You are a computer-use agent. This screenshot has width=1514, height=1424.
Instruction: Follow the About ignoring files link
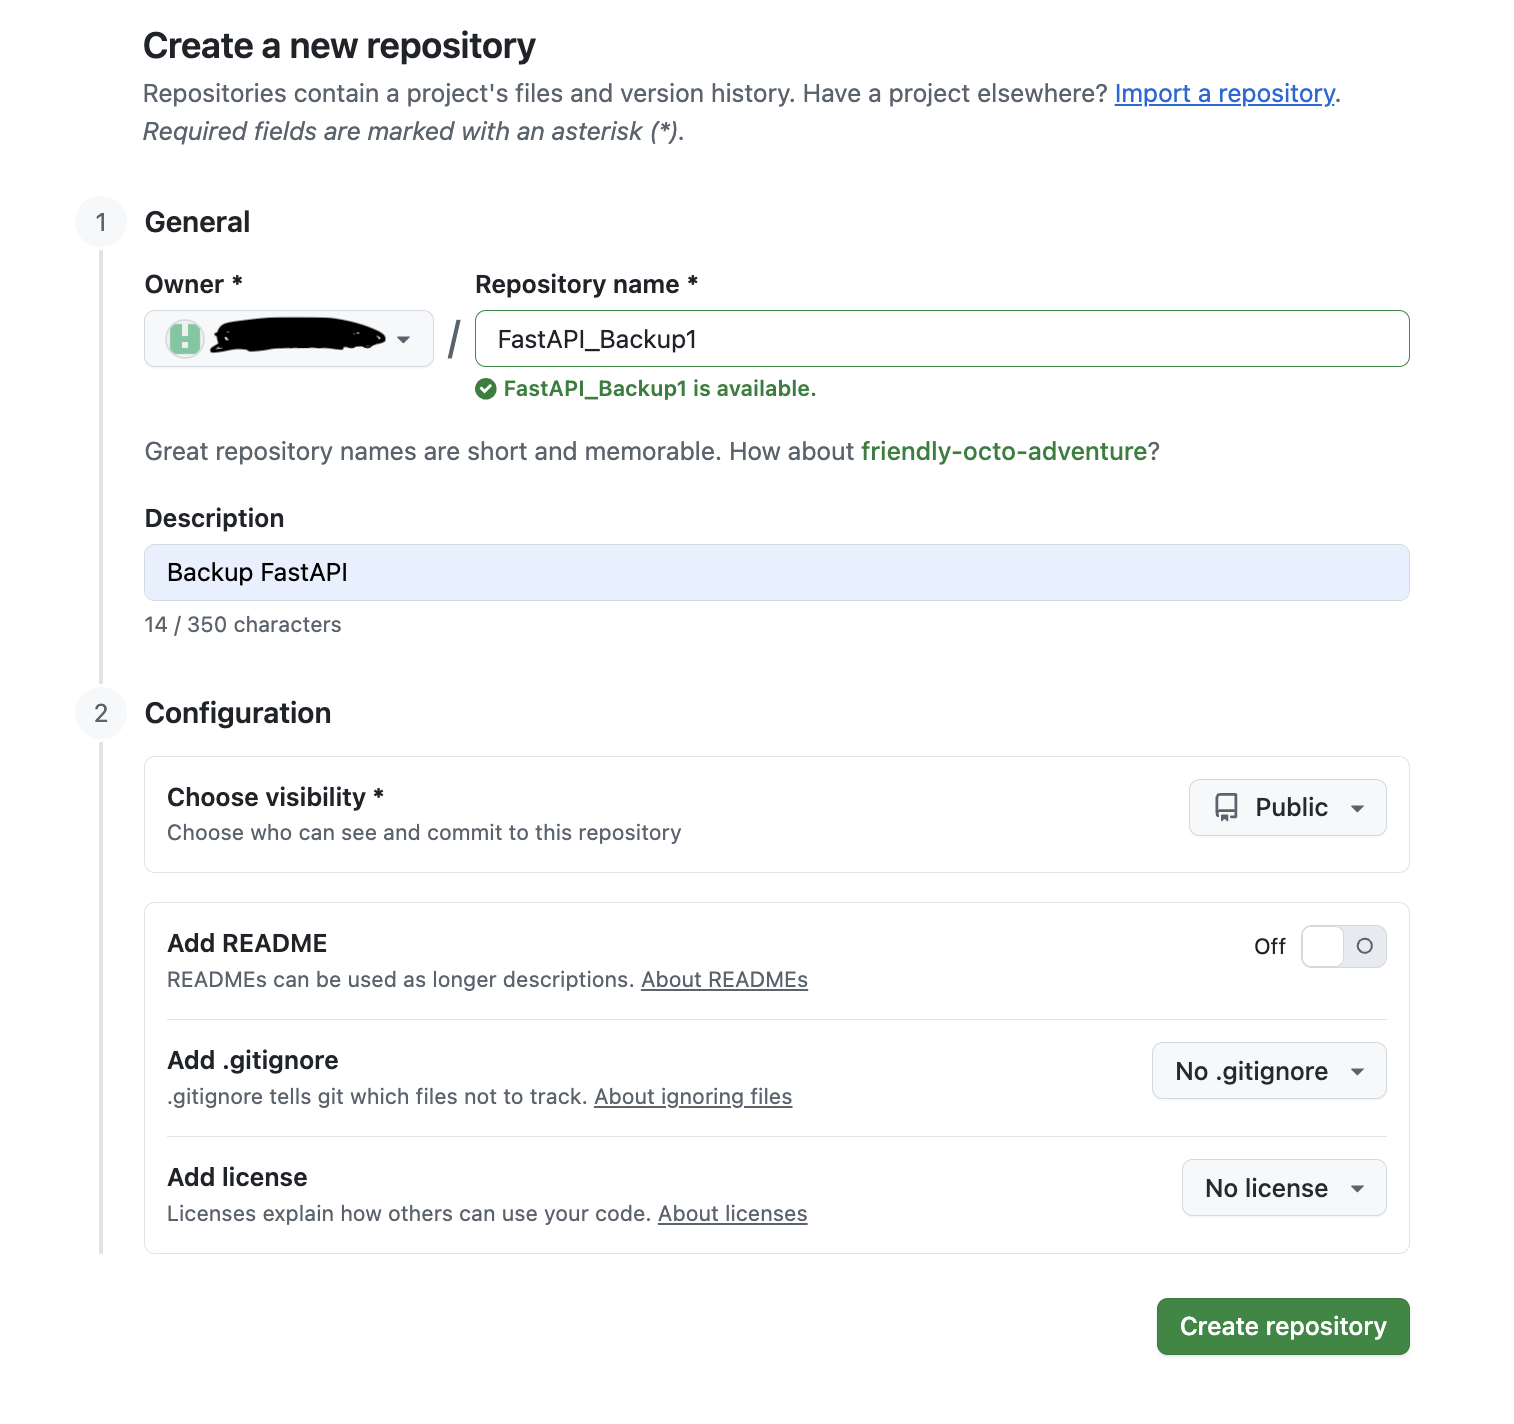pos(693,1097)
